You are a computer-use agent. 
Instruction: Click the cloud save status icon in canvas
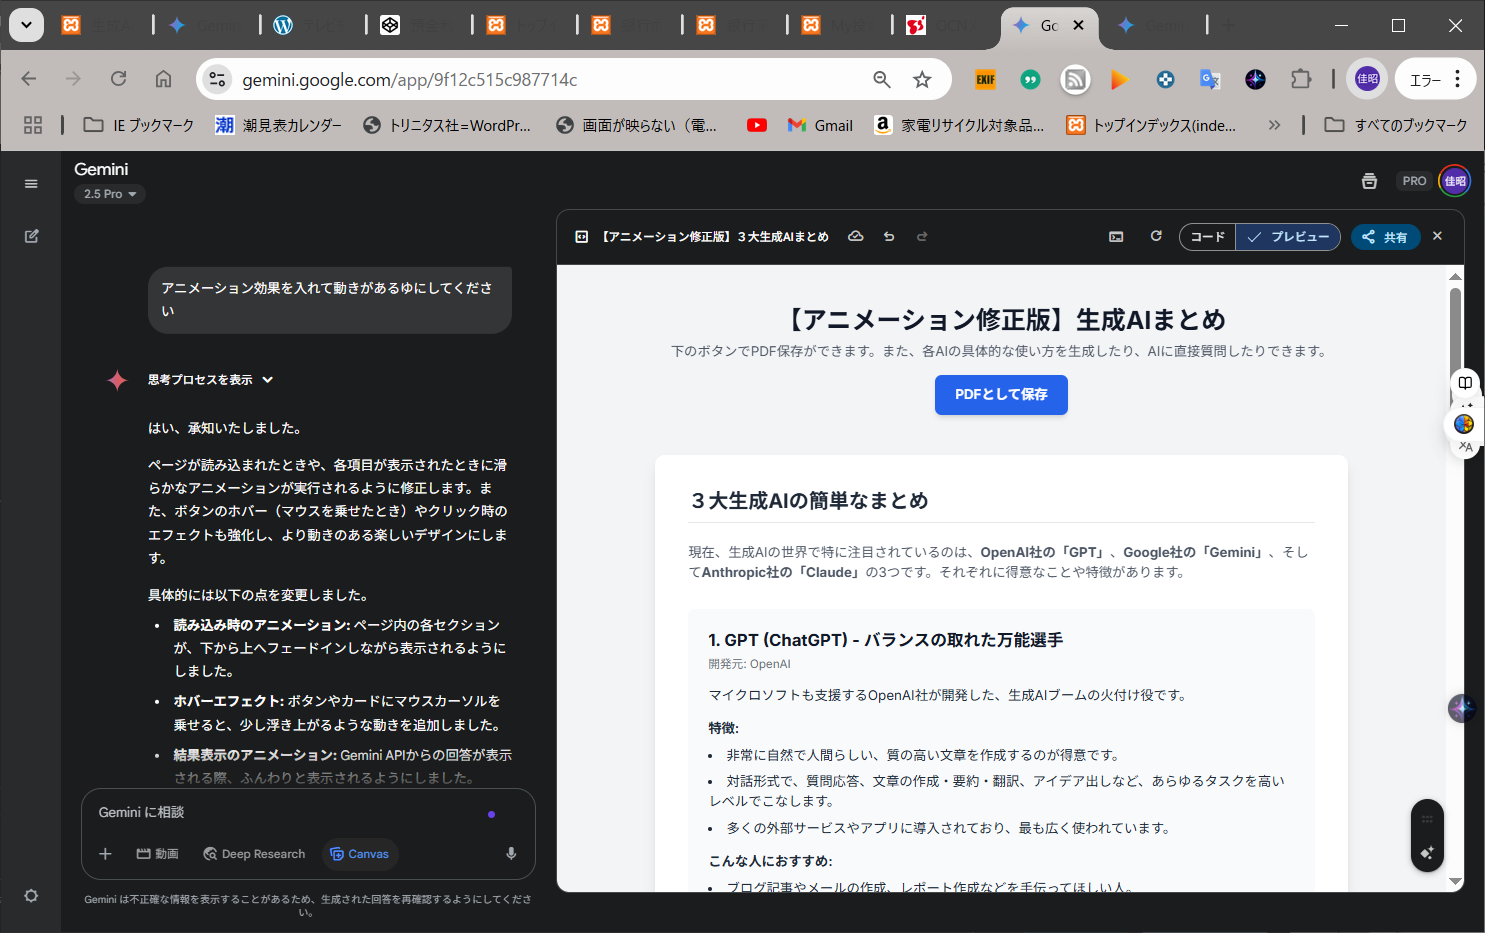tap(855, 237)
